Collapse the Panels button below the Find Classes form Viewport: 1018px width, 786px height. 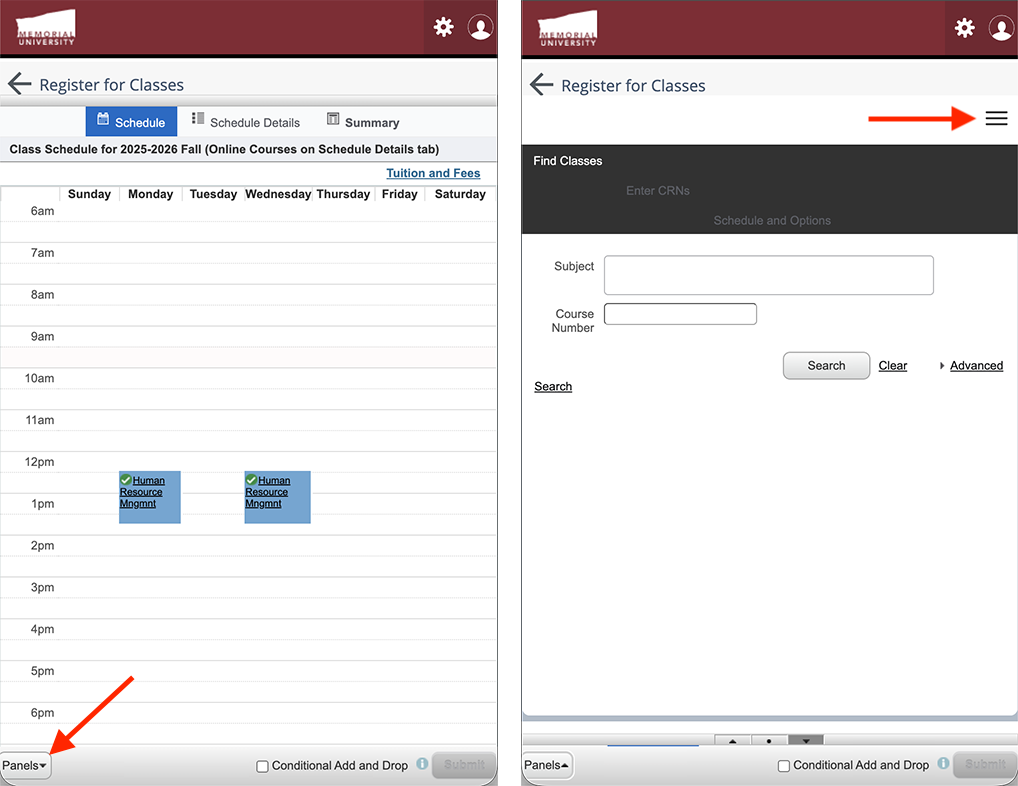click(547, 765)
